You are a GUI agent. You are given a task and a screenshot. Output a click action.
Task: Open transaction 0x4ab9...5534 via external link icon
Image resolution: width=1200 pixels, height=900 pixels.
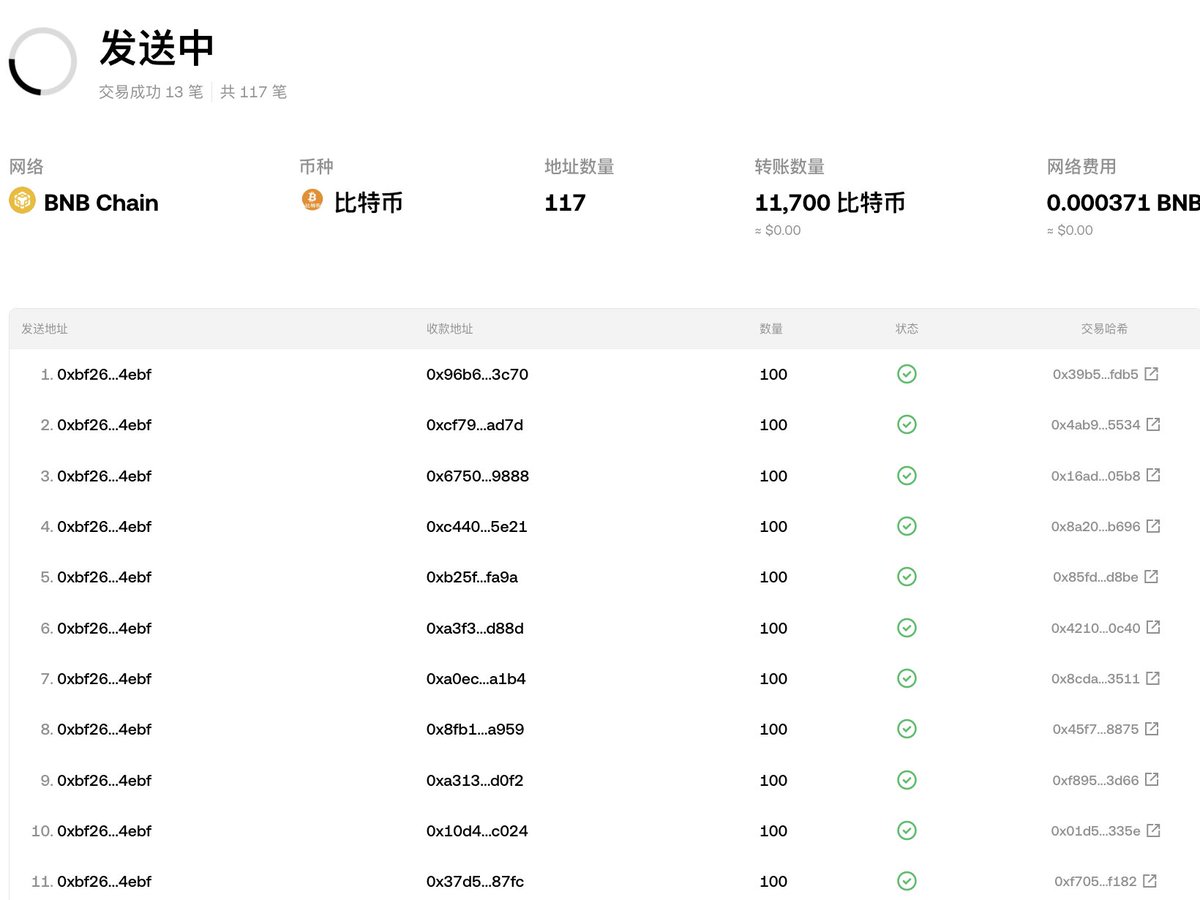coord(1155,424)
